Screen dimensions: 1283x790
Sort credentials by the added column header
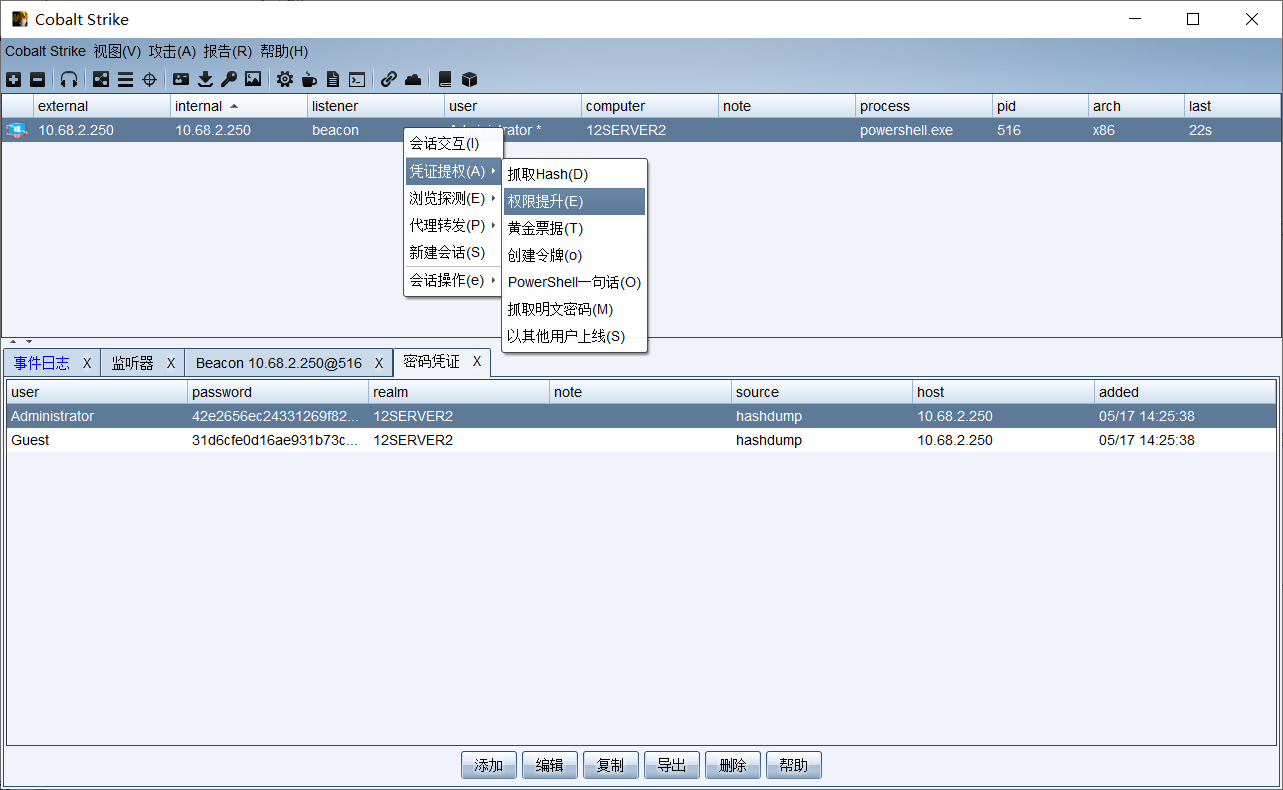[1185, 392]
